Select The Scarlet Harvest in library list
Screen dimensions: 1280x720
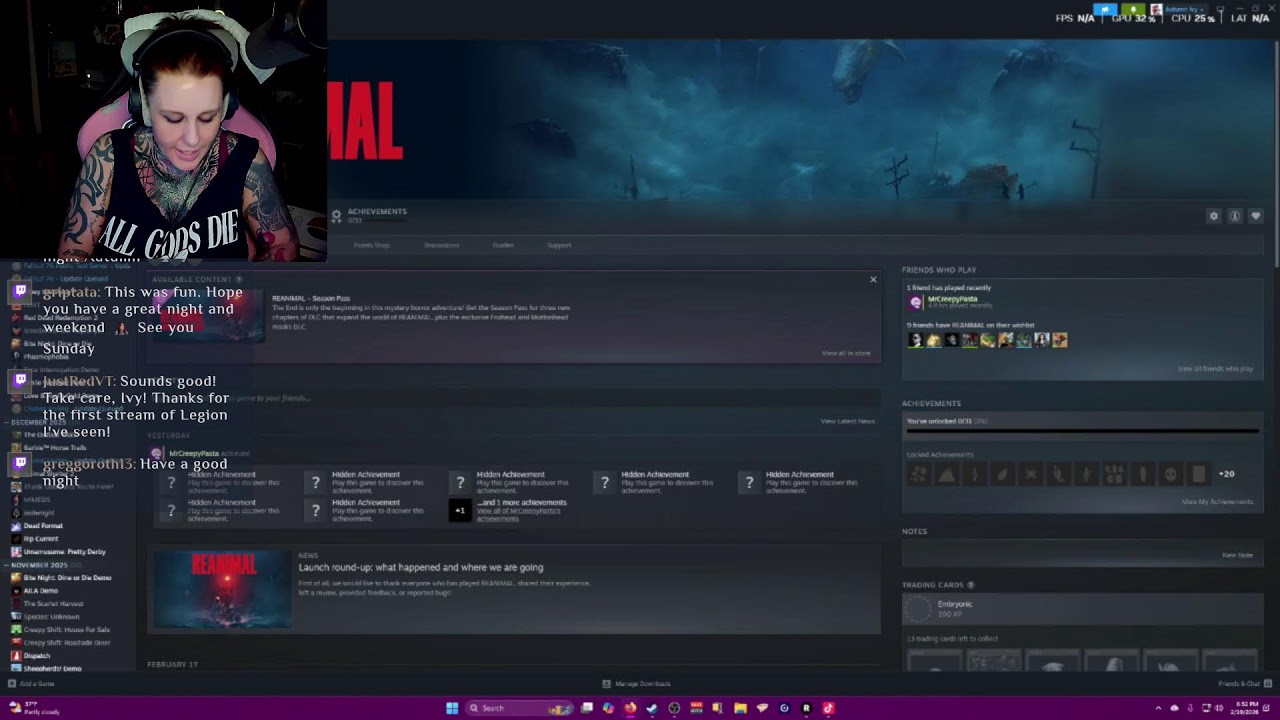(x=54, y=604)
